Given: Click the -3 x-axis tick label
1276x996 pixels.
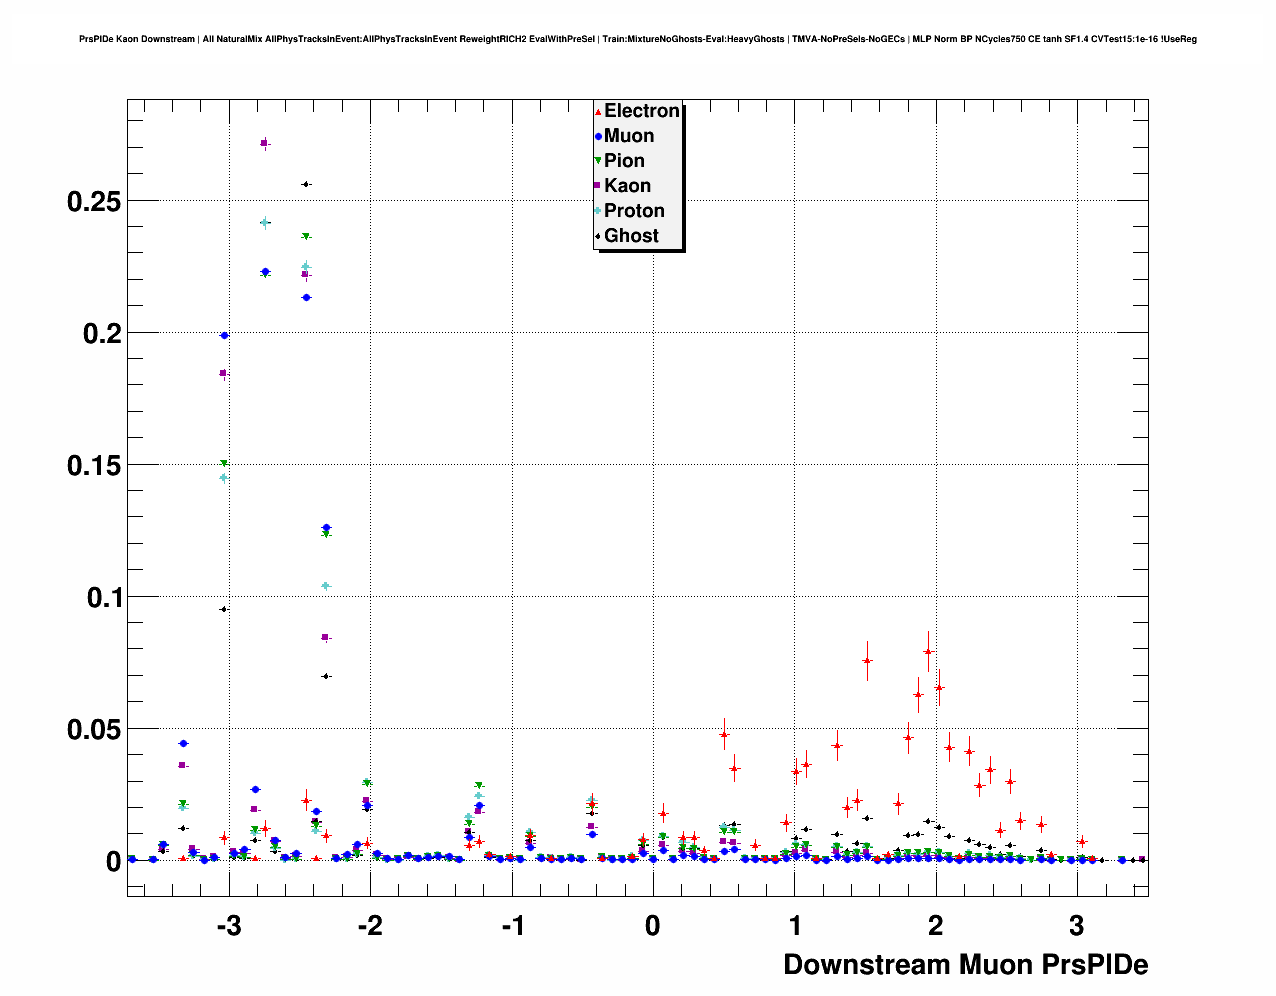Looking at the screenshot, I should click(x=228, y=926).
